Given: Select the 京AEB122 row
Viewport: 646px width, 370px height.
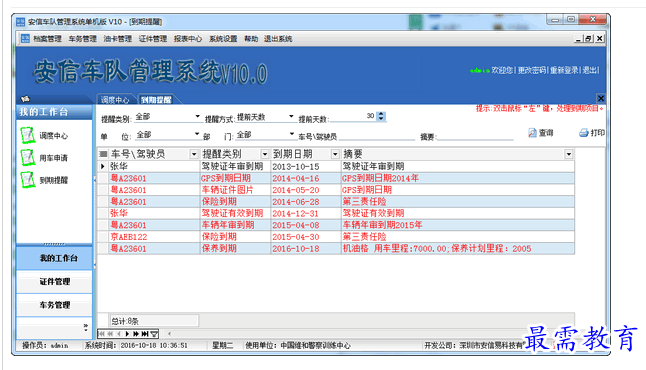Looking at the screenshot, I should coord(336,237).
